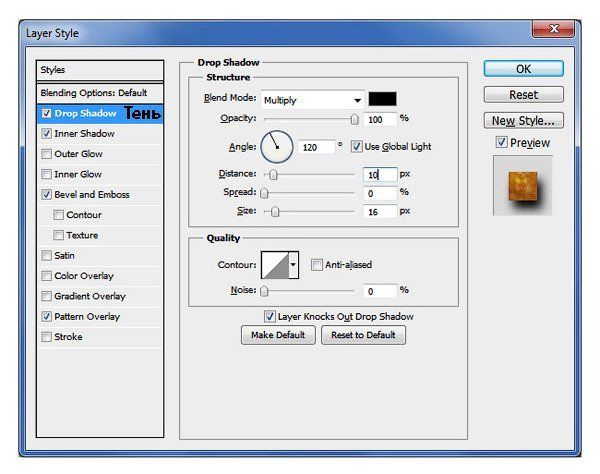Enable the Contour sub-option checkbox
The height and width of the screenshot is (474, 600).
pos(58,215)
